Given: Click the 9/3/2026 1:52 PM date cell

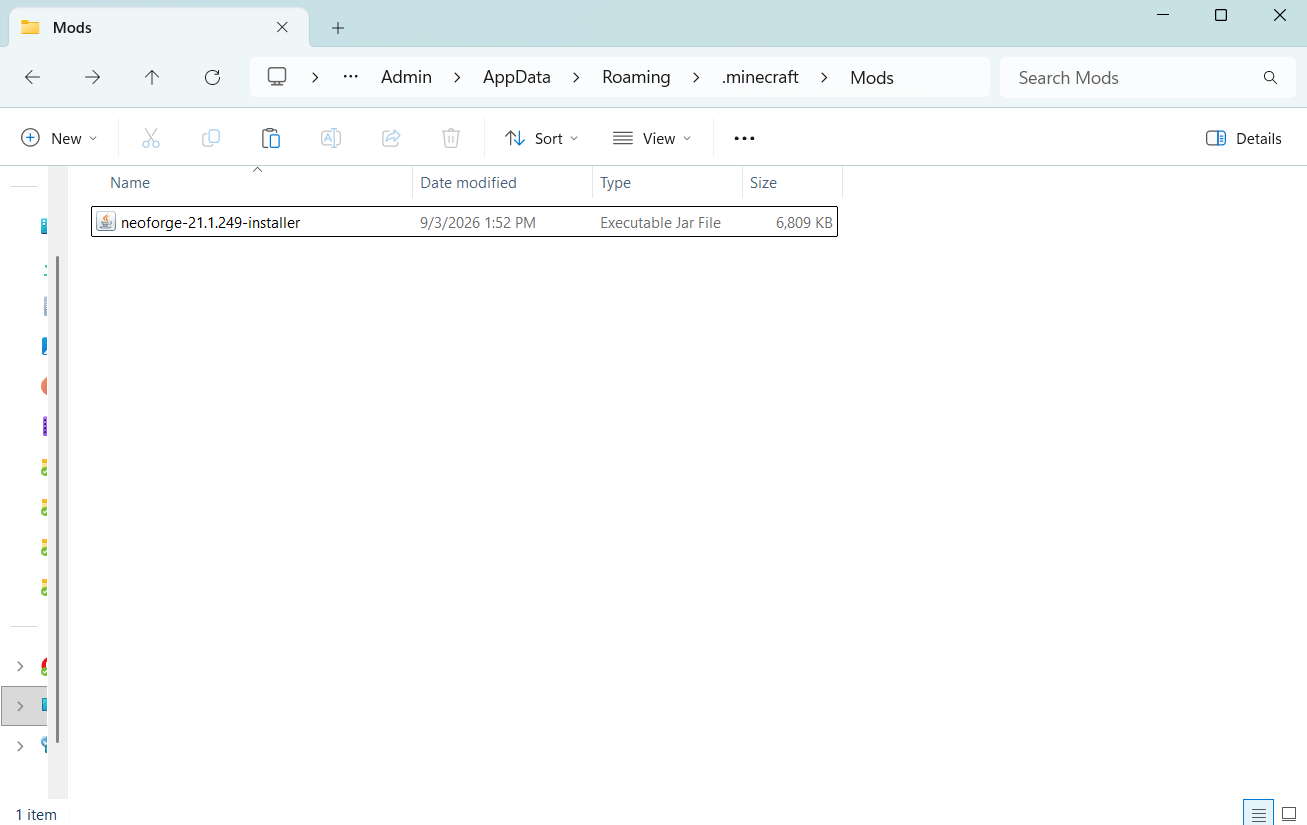Looking at the screenshot, I should (478, 223).
